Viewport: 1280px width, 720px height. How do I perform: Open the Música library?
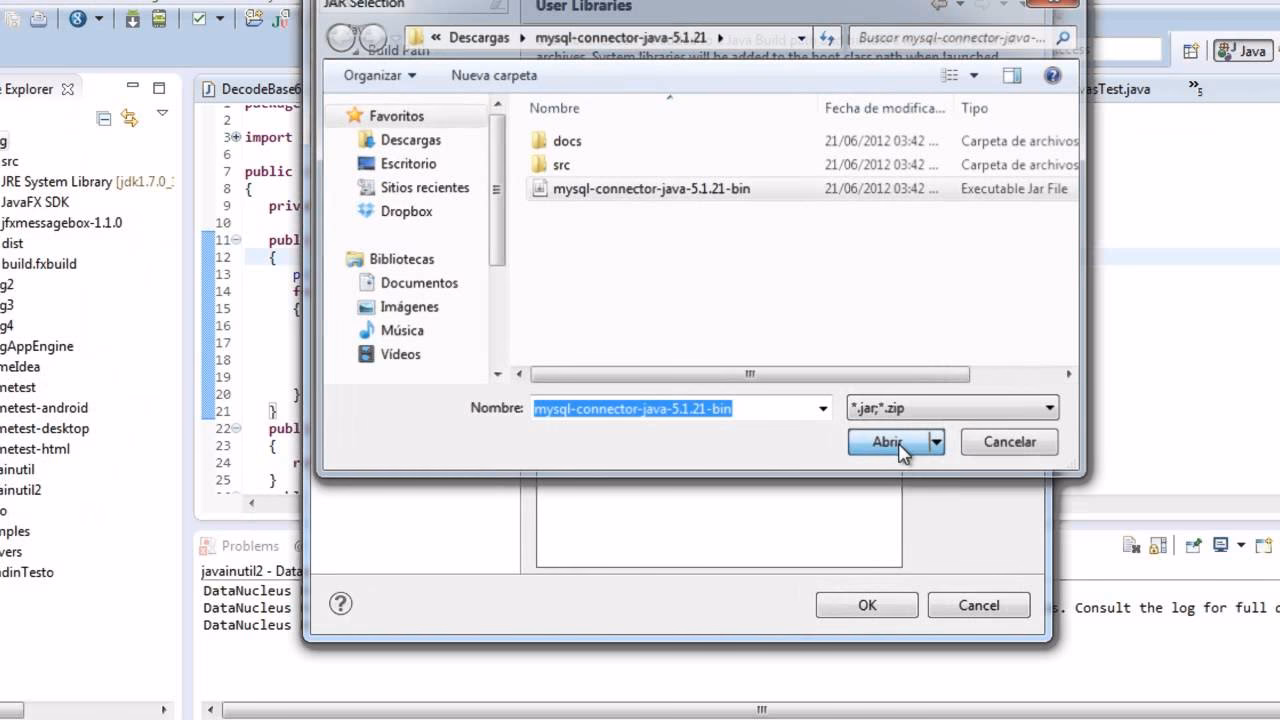[401, 330]
